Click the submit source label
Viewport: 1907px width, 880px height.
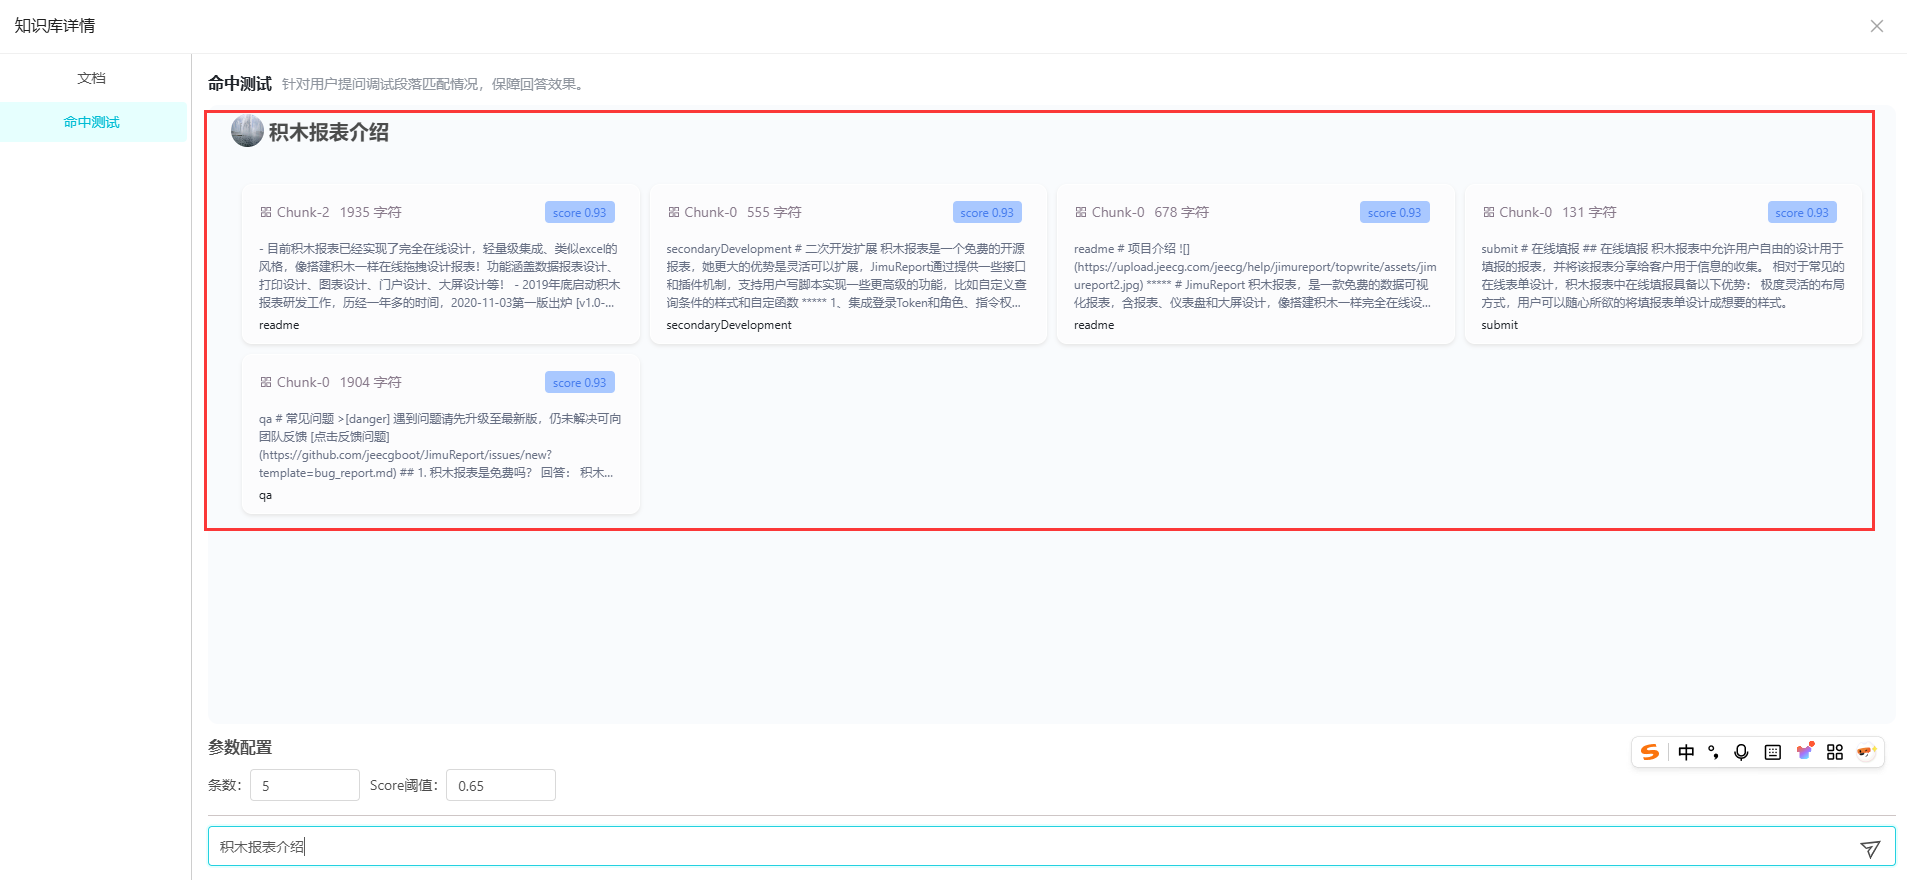pyautogui.click(x=1500, y=325)
